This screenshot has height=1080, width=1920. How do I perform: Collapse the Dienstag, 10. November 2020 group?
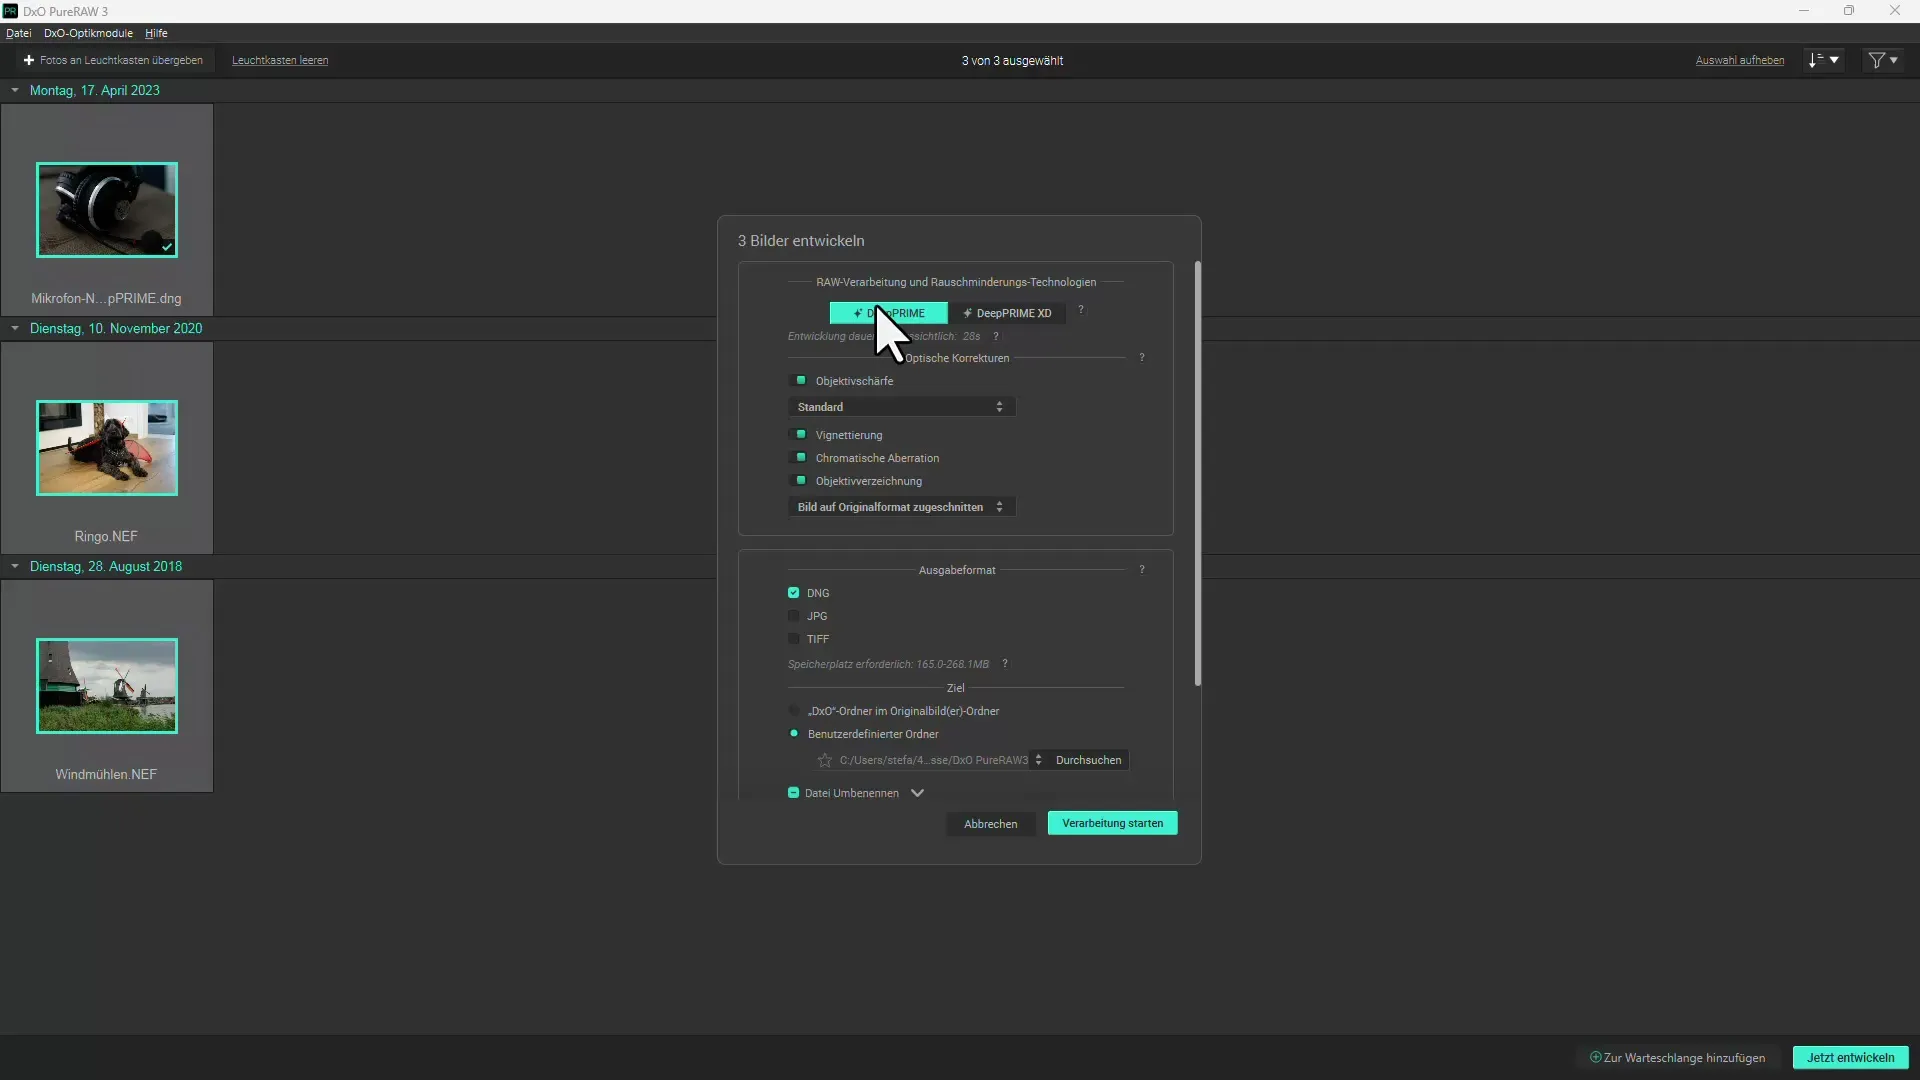(15, 328)
